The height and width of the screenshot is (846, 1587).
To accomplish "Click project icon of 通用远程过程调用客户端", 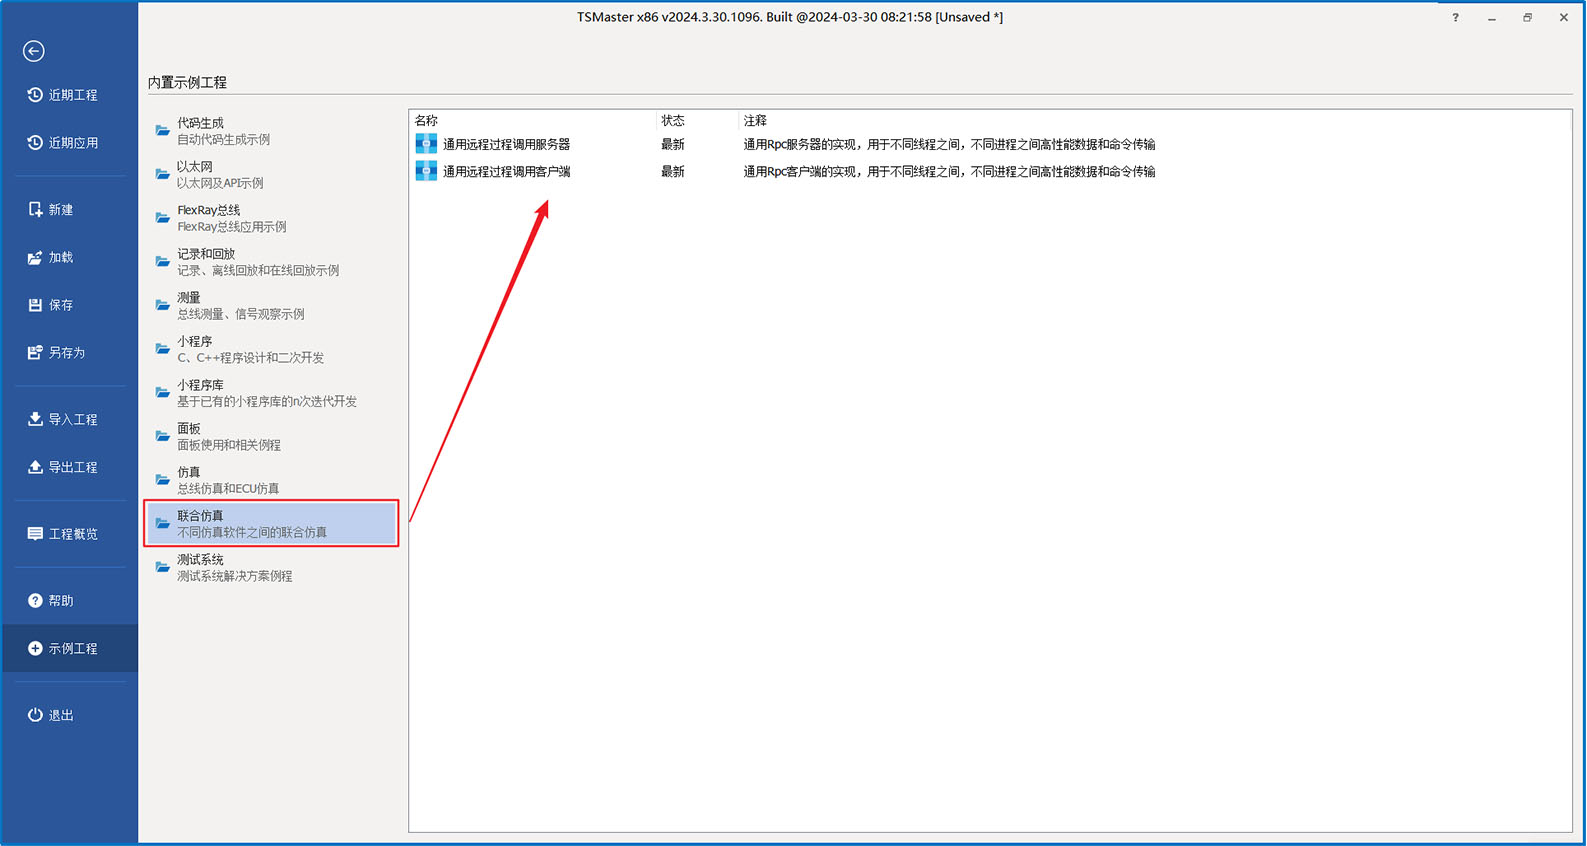I will coord(426,171).
